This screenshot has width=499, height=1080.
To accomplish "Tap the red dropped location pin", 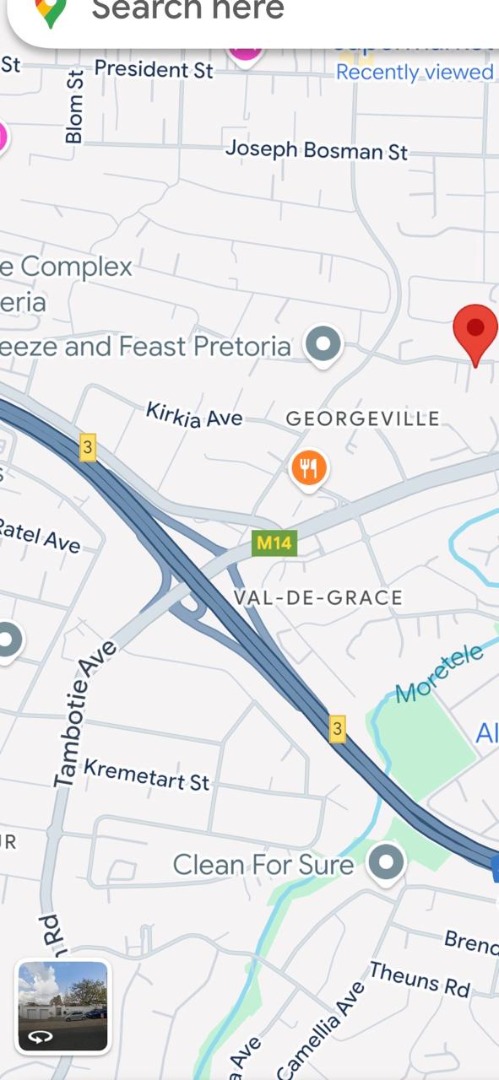I will (x=475, y=335).
